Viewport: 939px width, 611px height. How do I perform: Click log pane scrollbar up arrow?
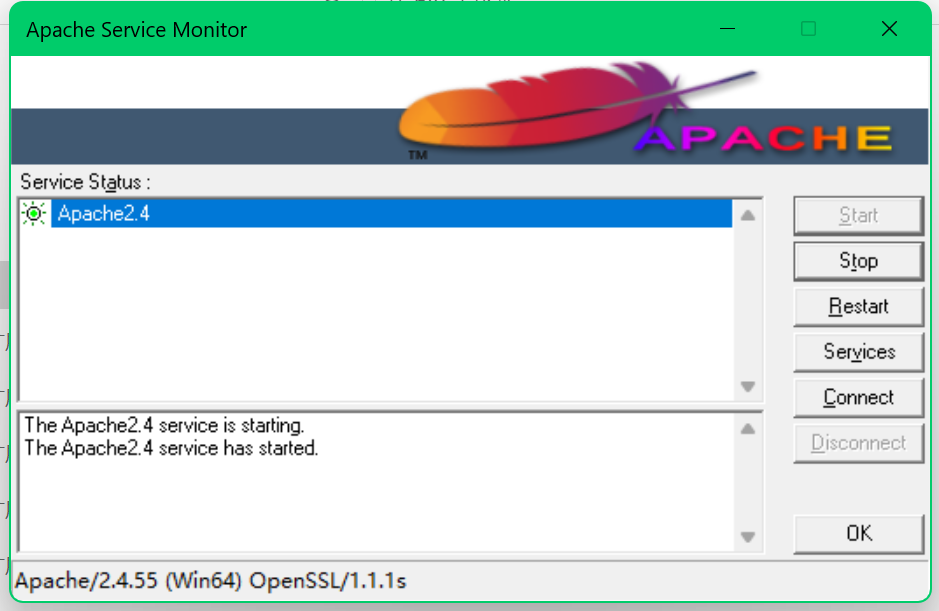click(747, 429)
